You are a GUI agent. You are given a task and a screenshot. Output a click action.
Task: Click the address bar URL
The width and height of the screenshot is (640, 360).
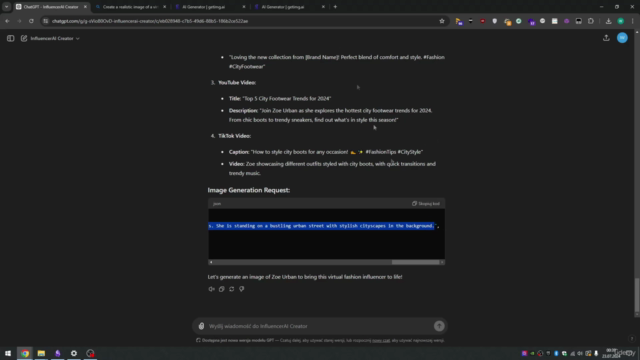click(150, 21)
